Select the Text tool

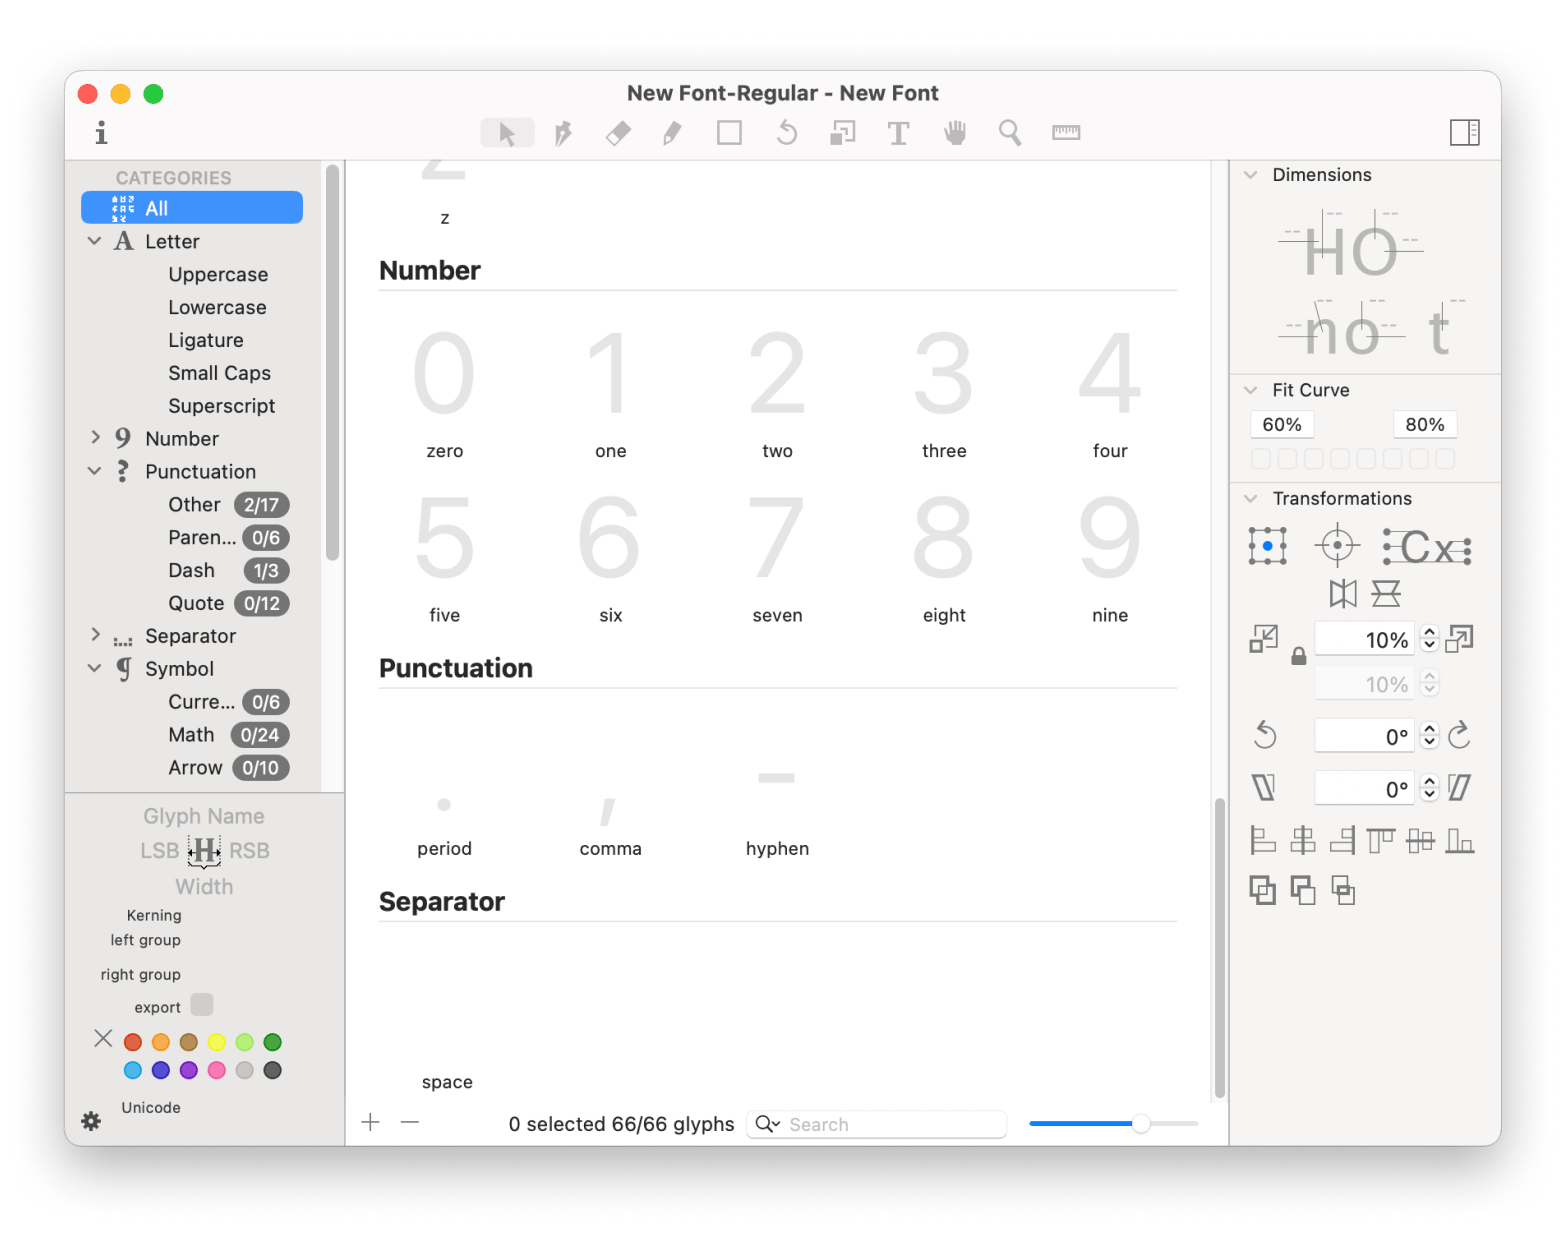(898, 133)
